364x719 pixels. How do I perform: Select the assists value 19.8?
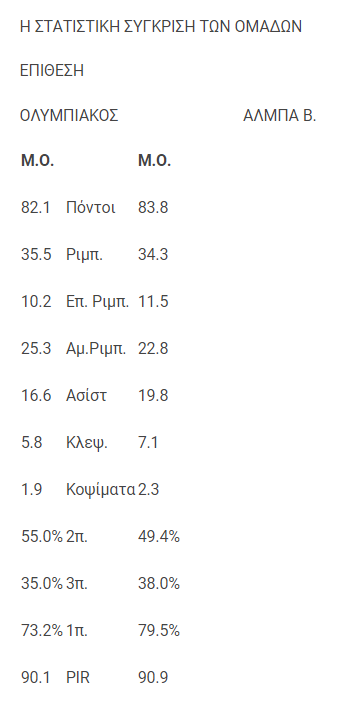tap(153, 395)
